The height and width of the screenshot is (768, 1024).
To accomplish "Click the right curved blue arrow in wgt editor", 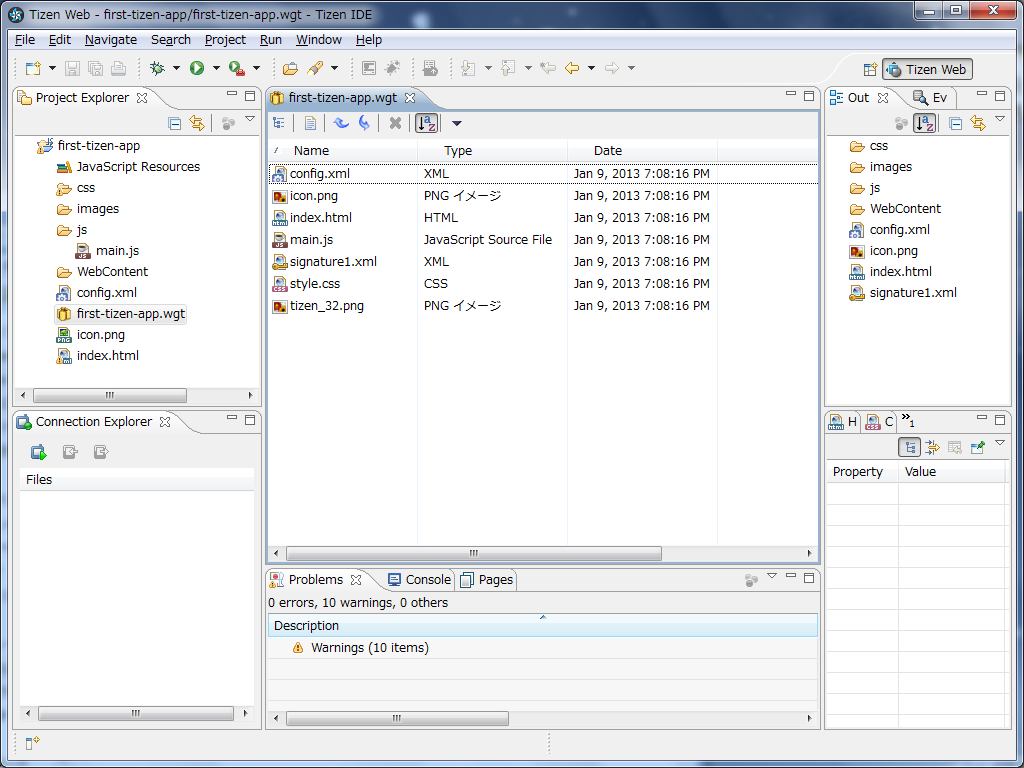I will (364, 123).
